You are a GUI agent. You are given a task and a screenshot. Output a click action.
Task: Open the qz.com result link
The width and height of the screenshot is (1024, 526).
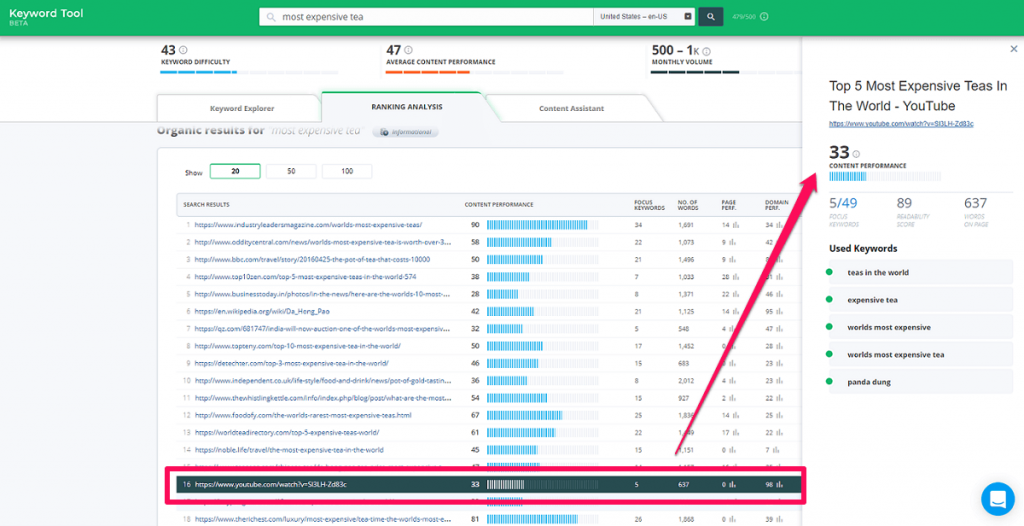[x=323, y=329]
